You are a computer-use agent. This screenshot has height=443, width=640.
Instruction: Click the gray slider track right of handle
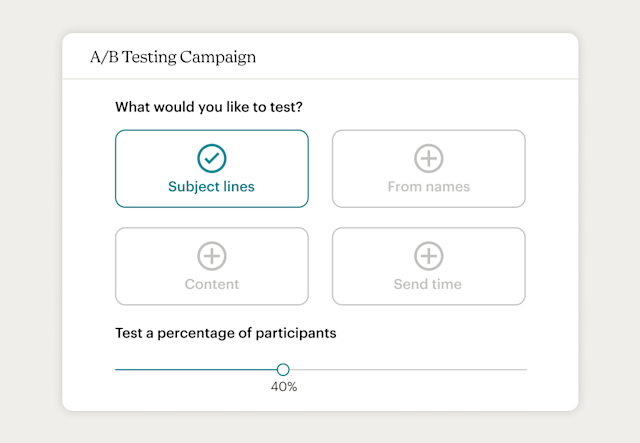click(410, 370)
